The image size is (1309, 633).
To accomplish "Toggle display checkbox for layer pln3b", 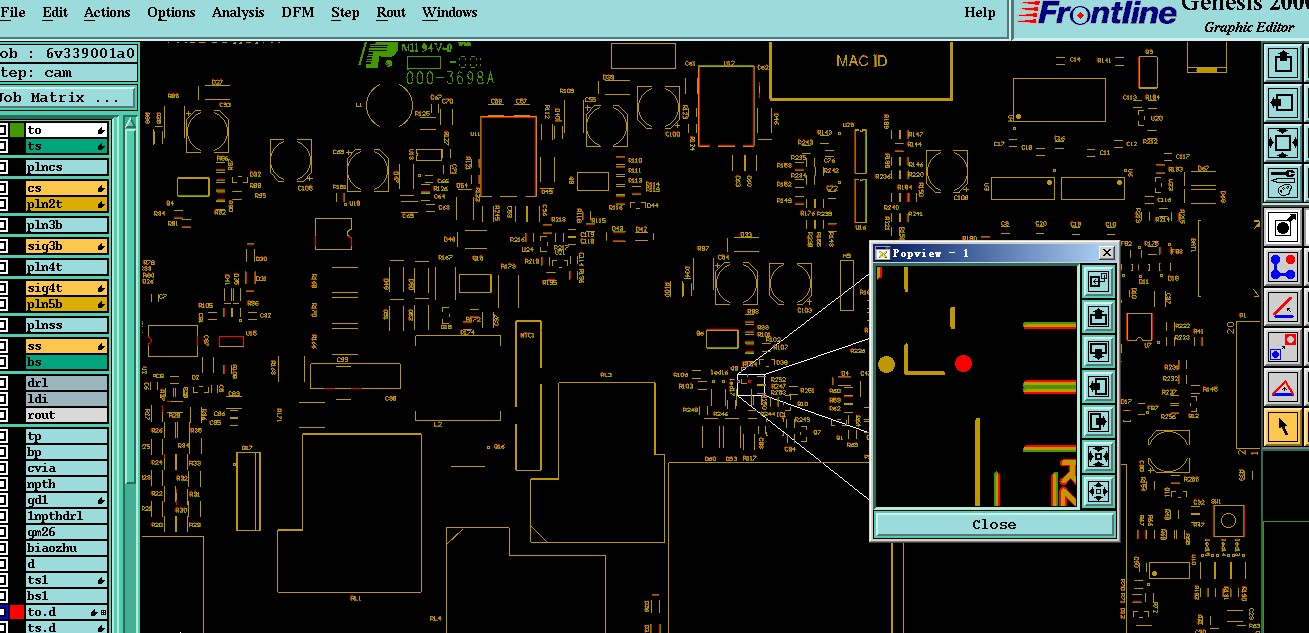I will point(4,226).
